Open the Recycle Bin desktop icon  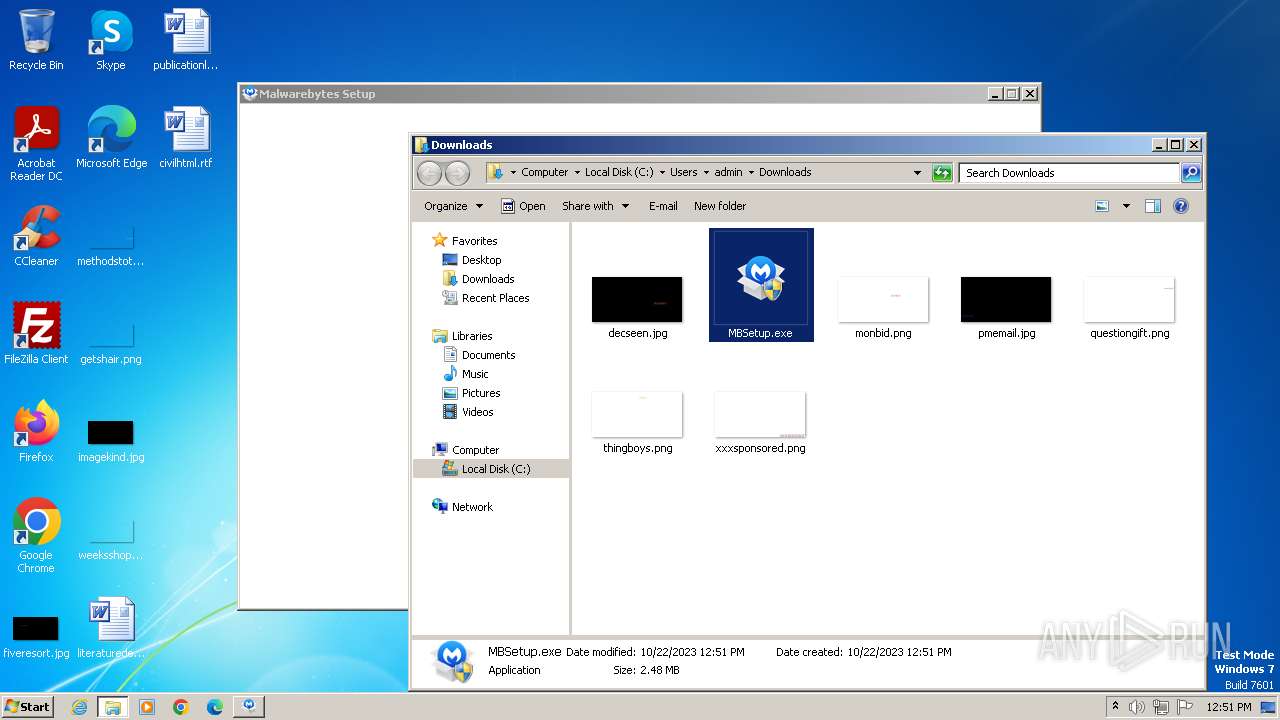pyautogui.click(x=36, y=40)
